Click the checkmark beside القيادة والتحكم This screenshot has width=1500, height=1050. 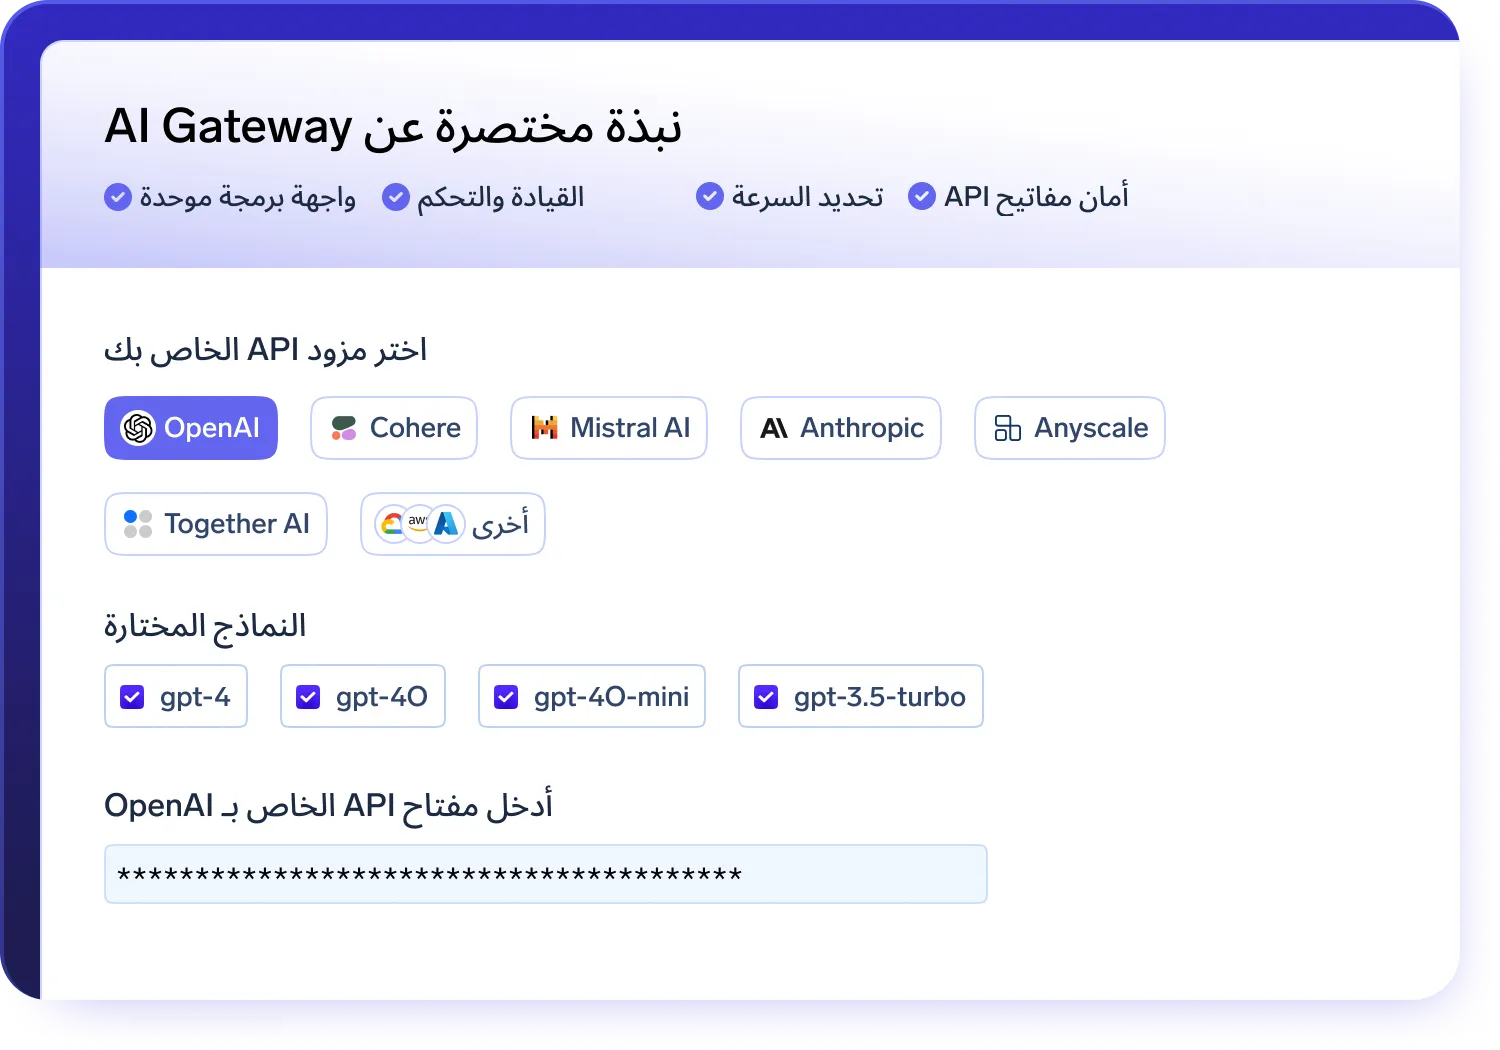pyautogui.click(x=396, y=197)
